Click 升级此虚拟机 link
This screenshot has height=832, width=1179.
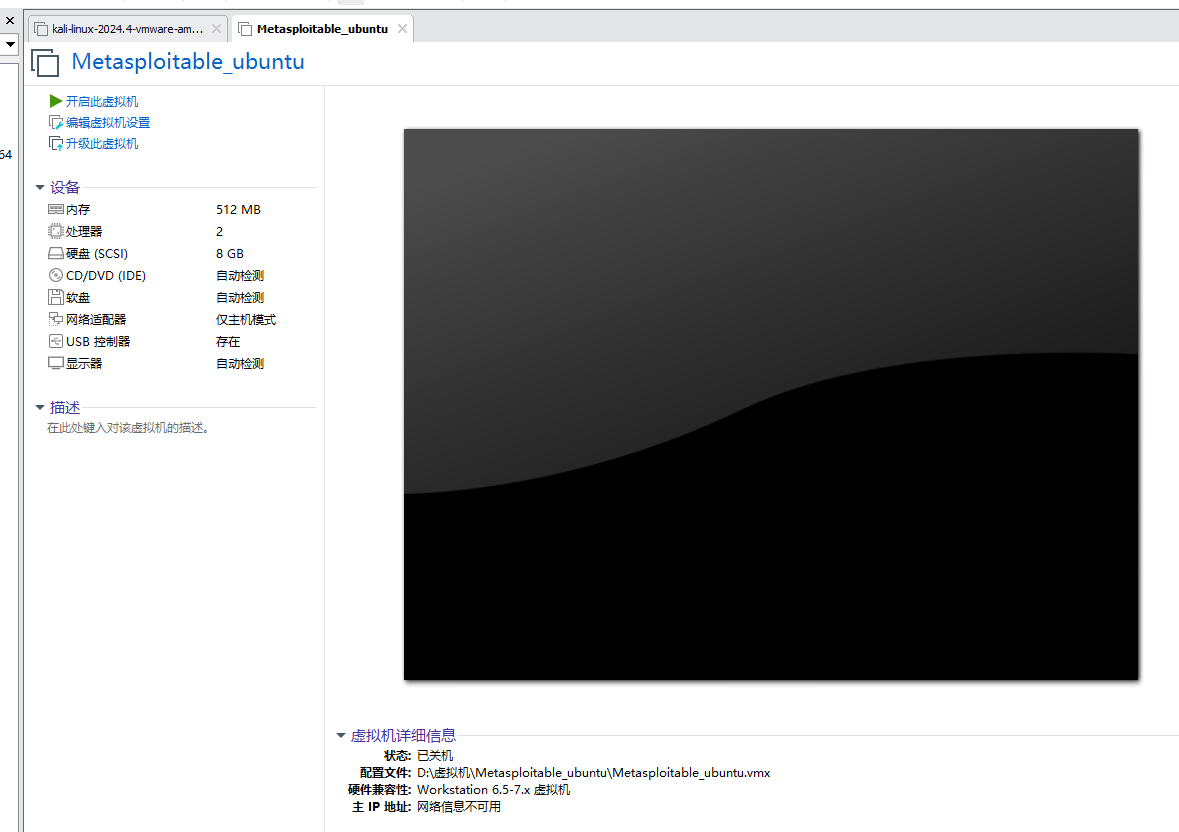(x=102, y=144)
